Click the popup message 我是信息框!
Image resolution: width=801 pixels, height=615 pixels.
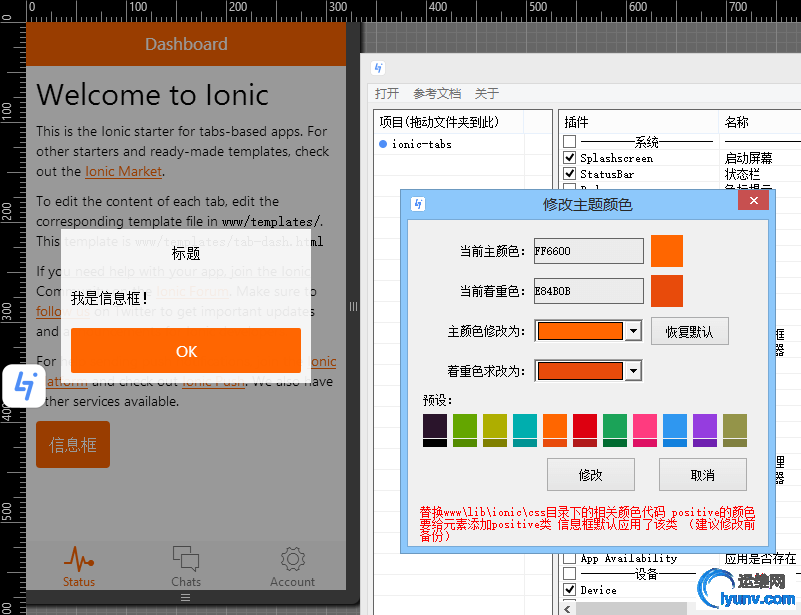pos(109,297)
